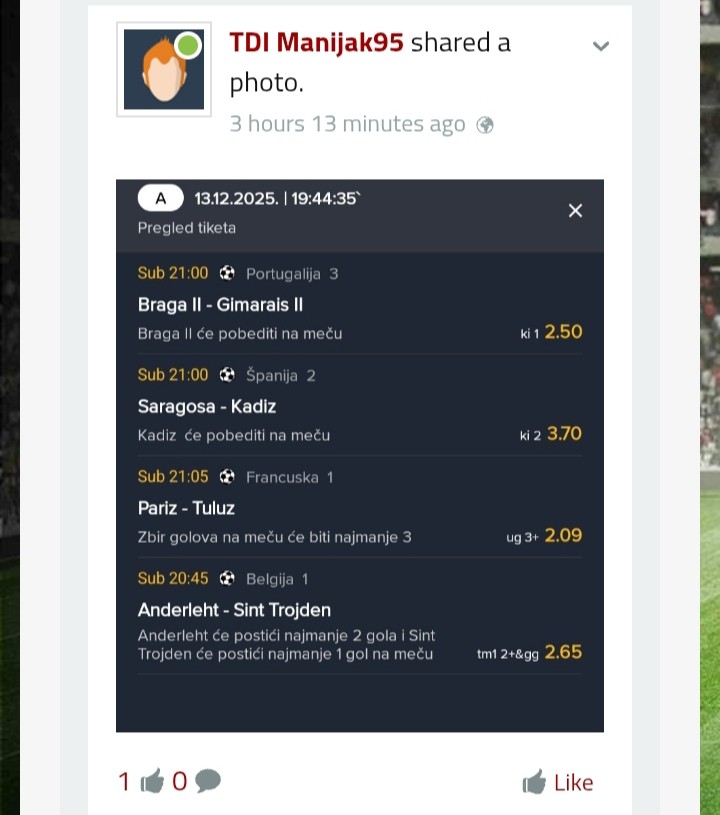This screenshot has width=720, height=815.
Task: Click the thumbs-up likes count icon
Action: (152, 782)
